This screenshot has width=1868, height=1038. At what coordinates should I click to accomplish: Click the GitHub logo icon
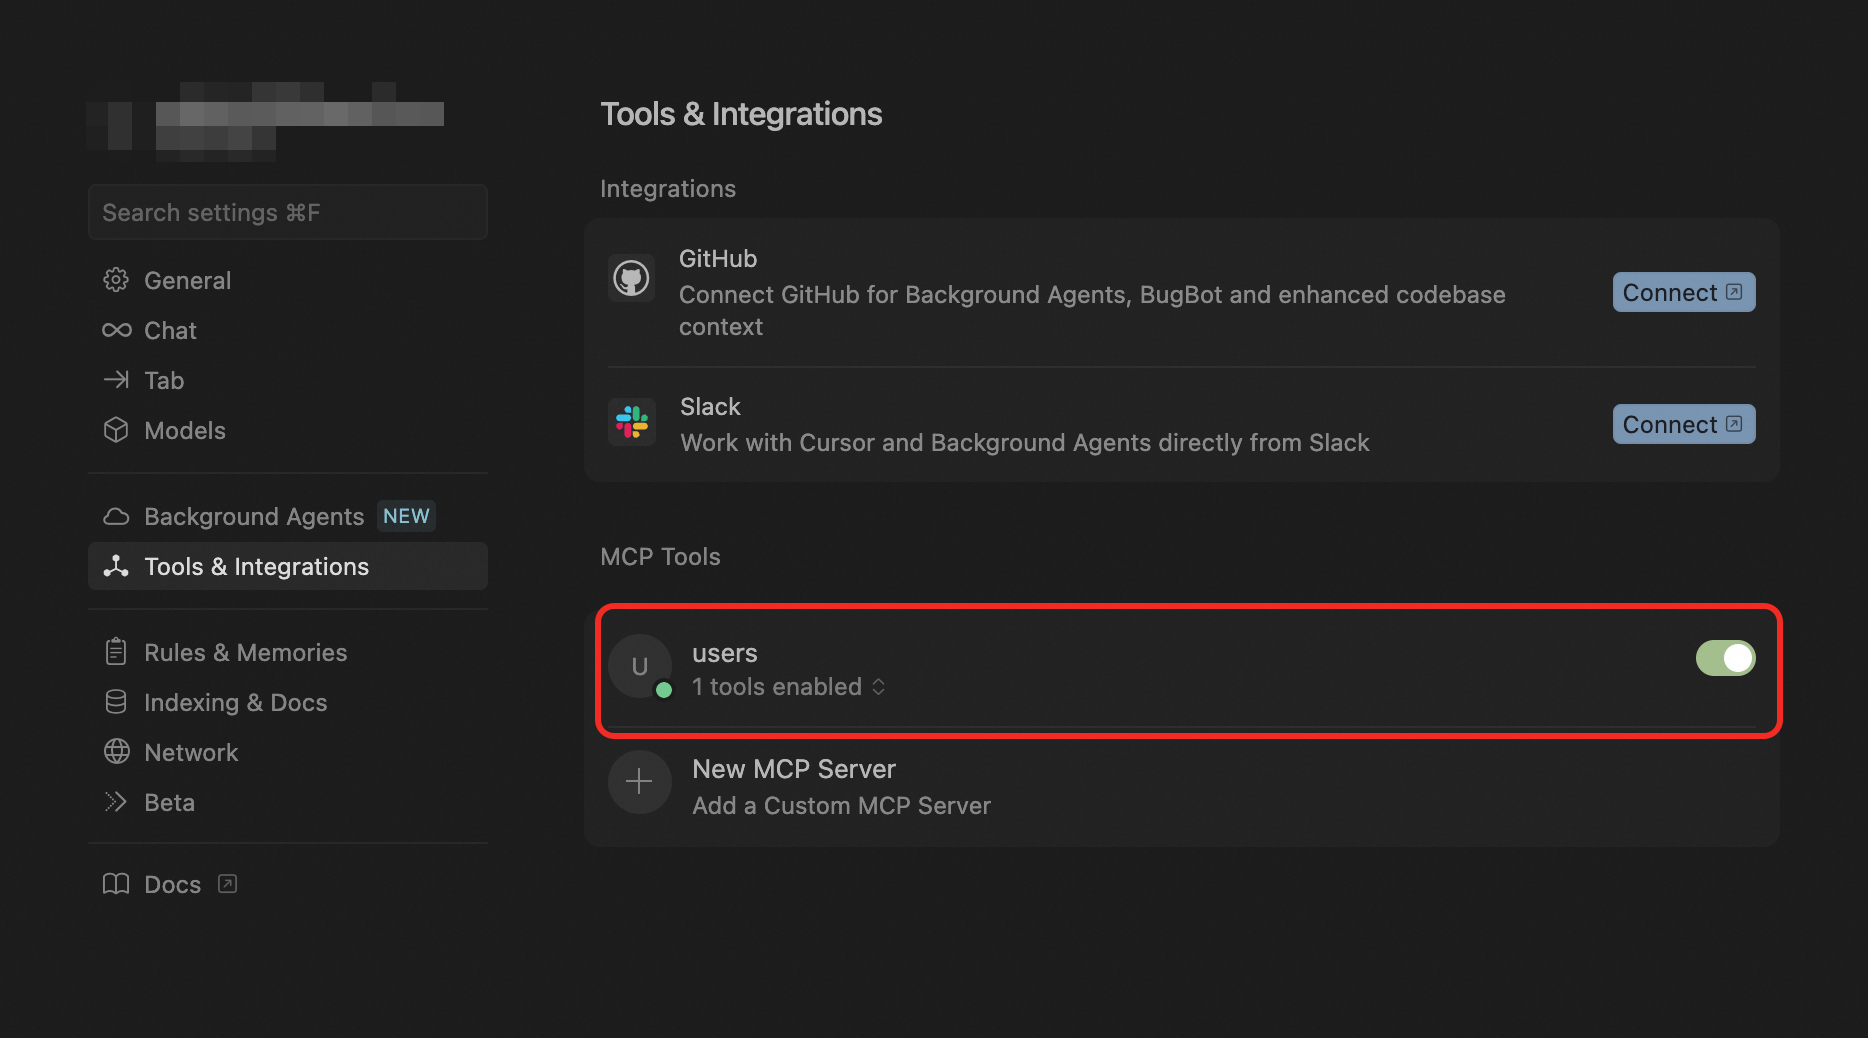tap(631, 278)
